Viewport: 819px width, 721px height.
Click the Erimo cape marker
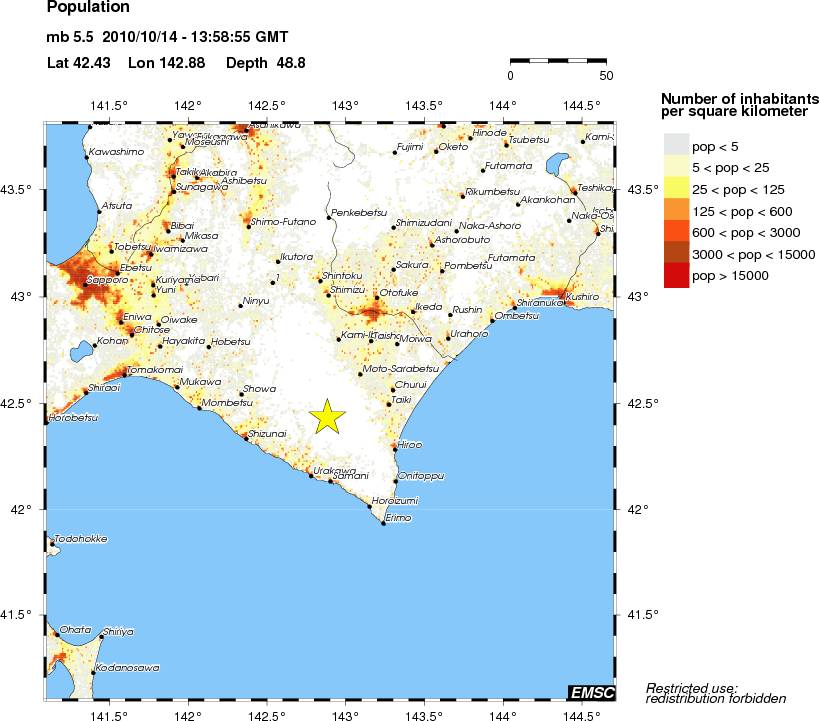coord(383,524)
